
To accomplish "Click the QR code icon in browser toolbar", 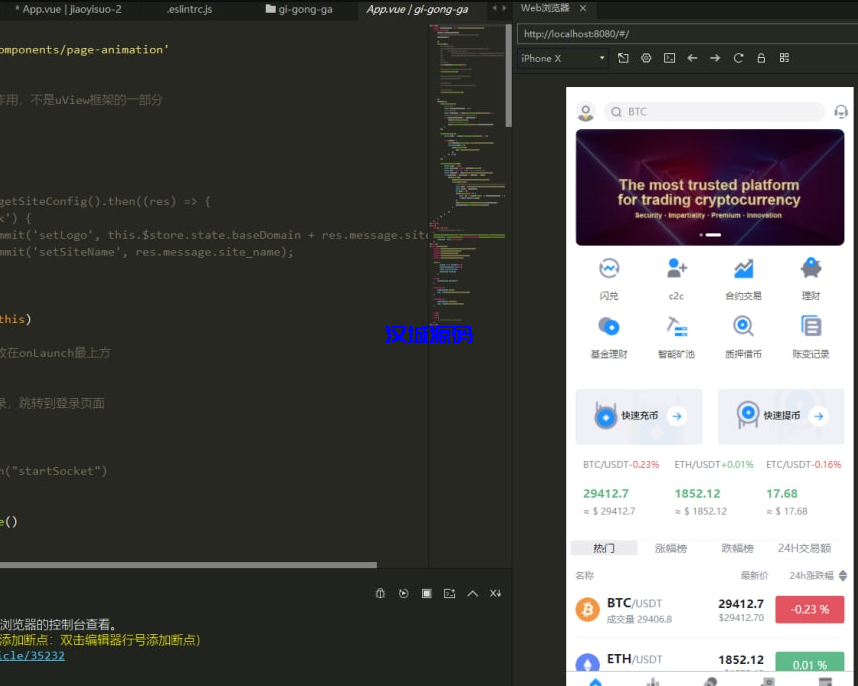I will pos(784,58).
